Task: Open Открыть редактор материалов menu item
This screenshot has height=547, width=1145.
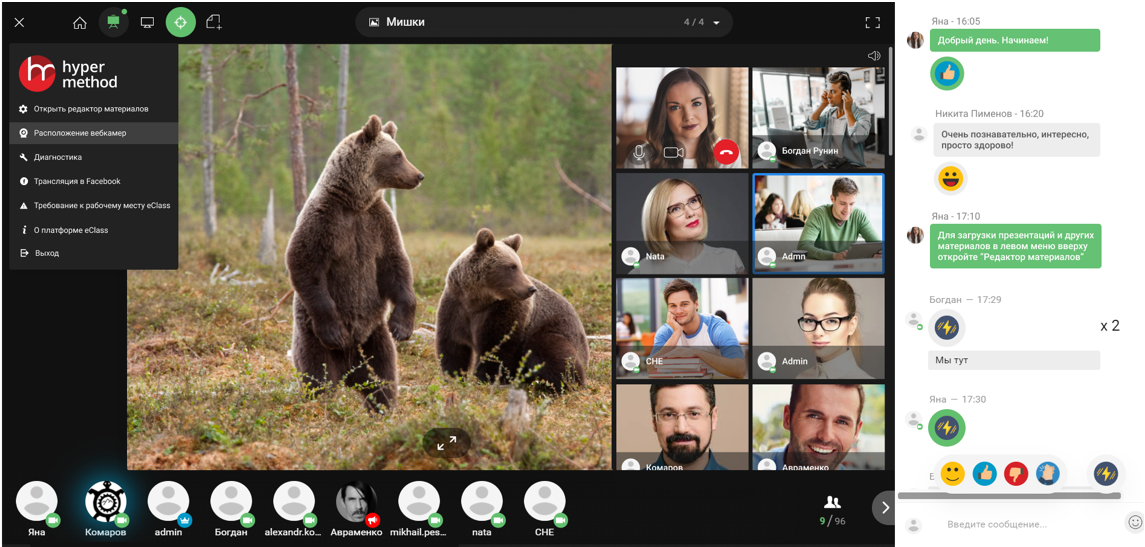Action: tap(93, 109)
